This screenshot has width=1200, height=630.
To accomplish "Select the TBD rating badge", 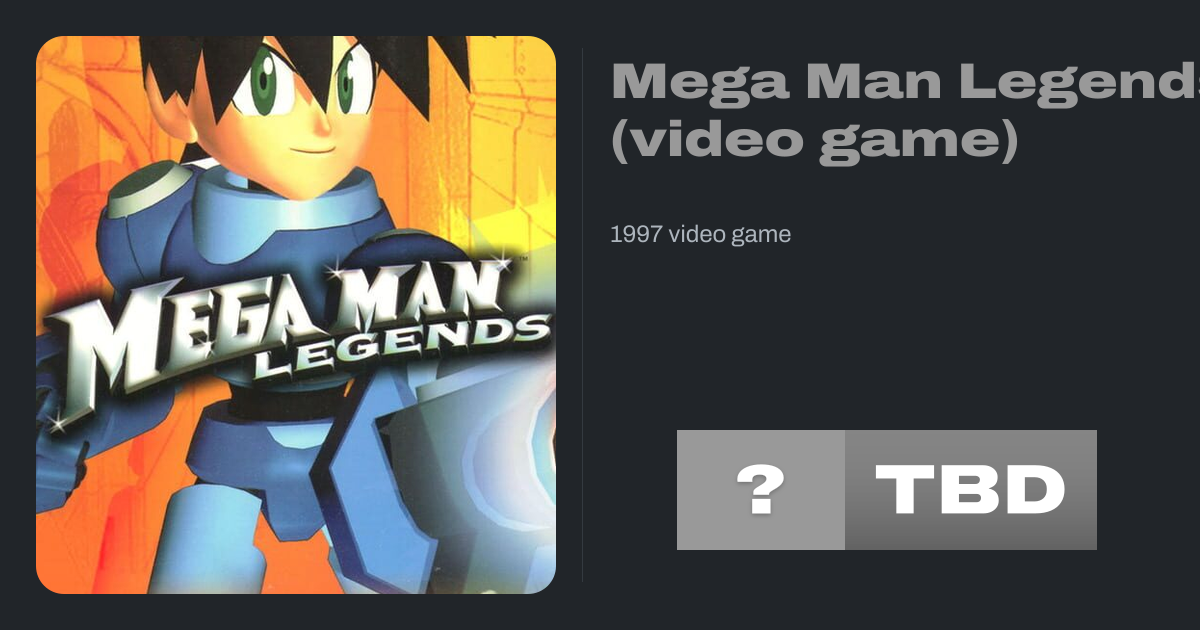I will (971, 490).
